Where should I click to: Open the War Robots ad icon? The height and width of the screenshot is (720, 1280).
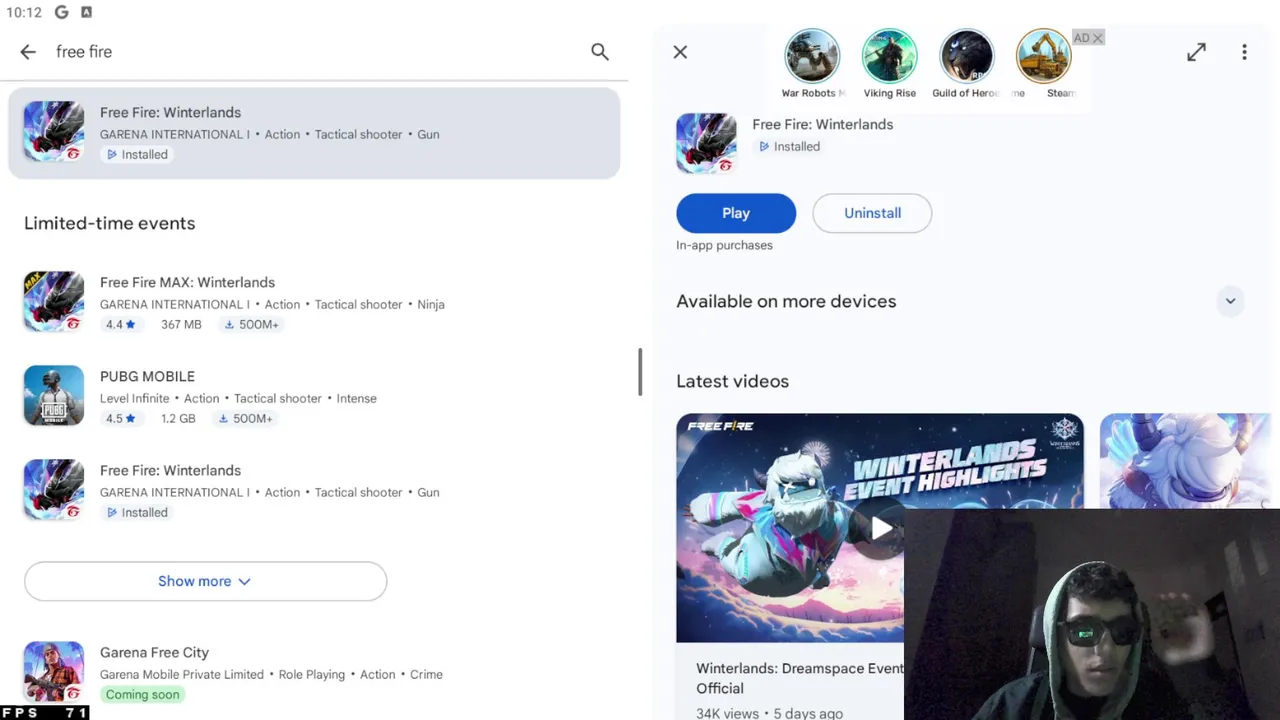tap(812, 56)
